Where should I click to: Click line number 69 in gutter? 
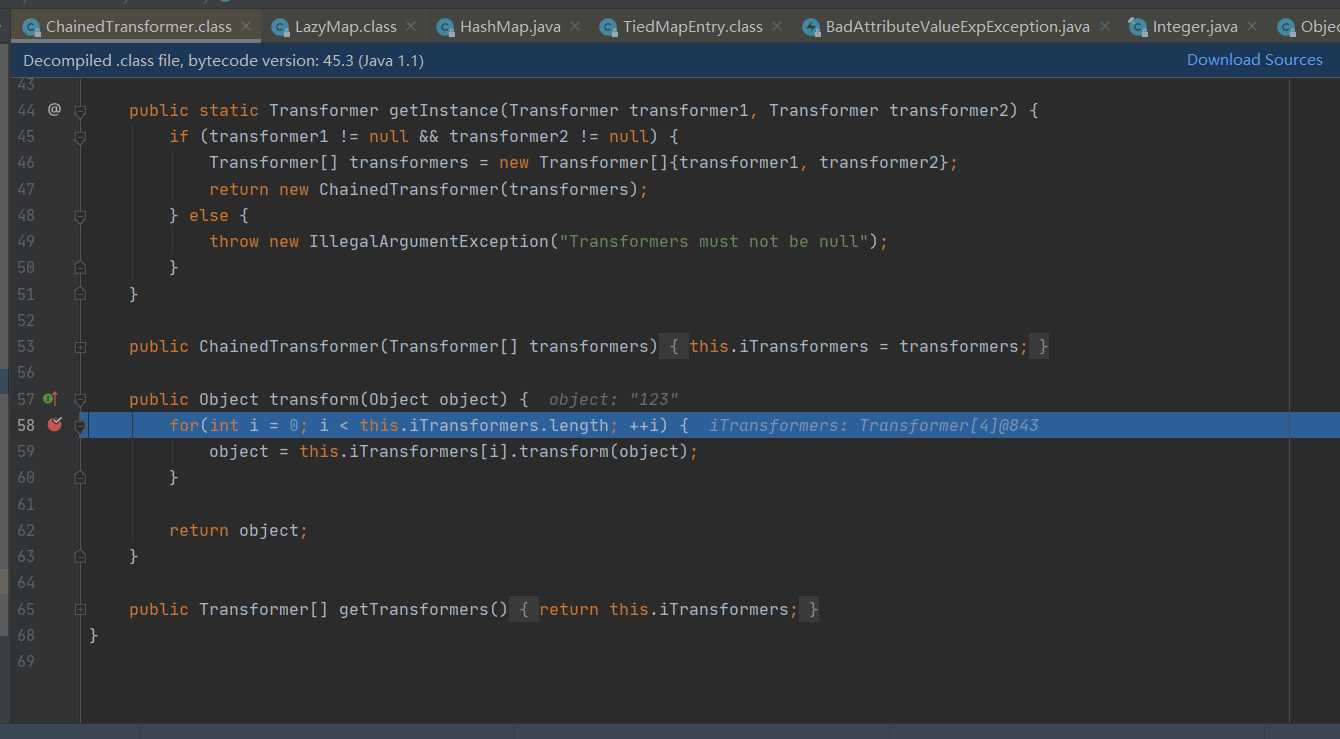pyautogui.click(x=26, y=661)
